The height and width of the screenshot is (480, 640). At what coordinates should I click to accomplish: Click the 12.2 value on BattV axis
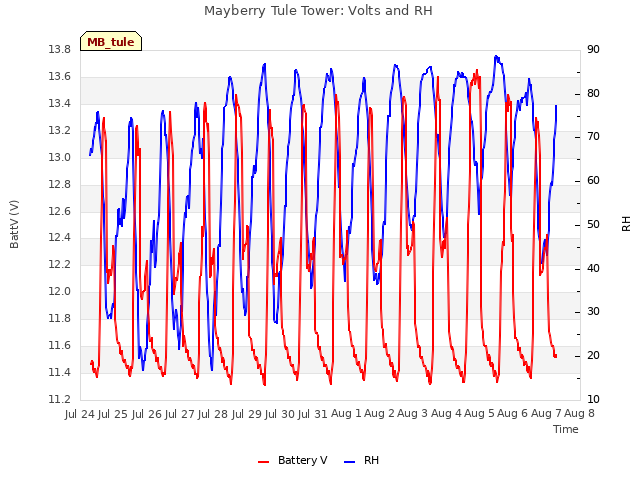tap(59, 264)
